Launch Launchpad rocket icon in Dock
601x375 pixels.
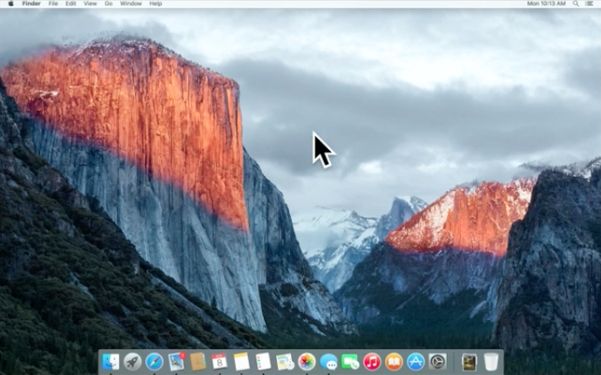(x=133, y=362)
